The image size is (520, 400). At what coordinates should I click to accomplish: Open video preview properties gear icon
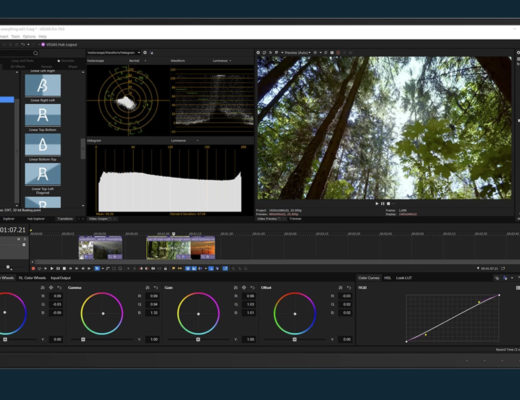pos(258,53)
